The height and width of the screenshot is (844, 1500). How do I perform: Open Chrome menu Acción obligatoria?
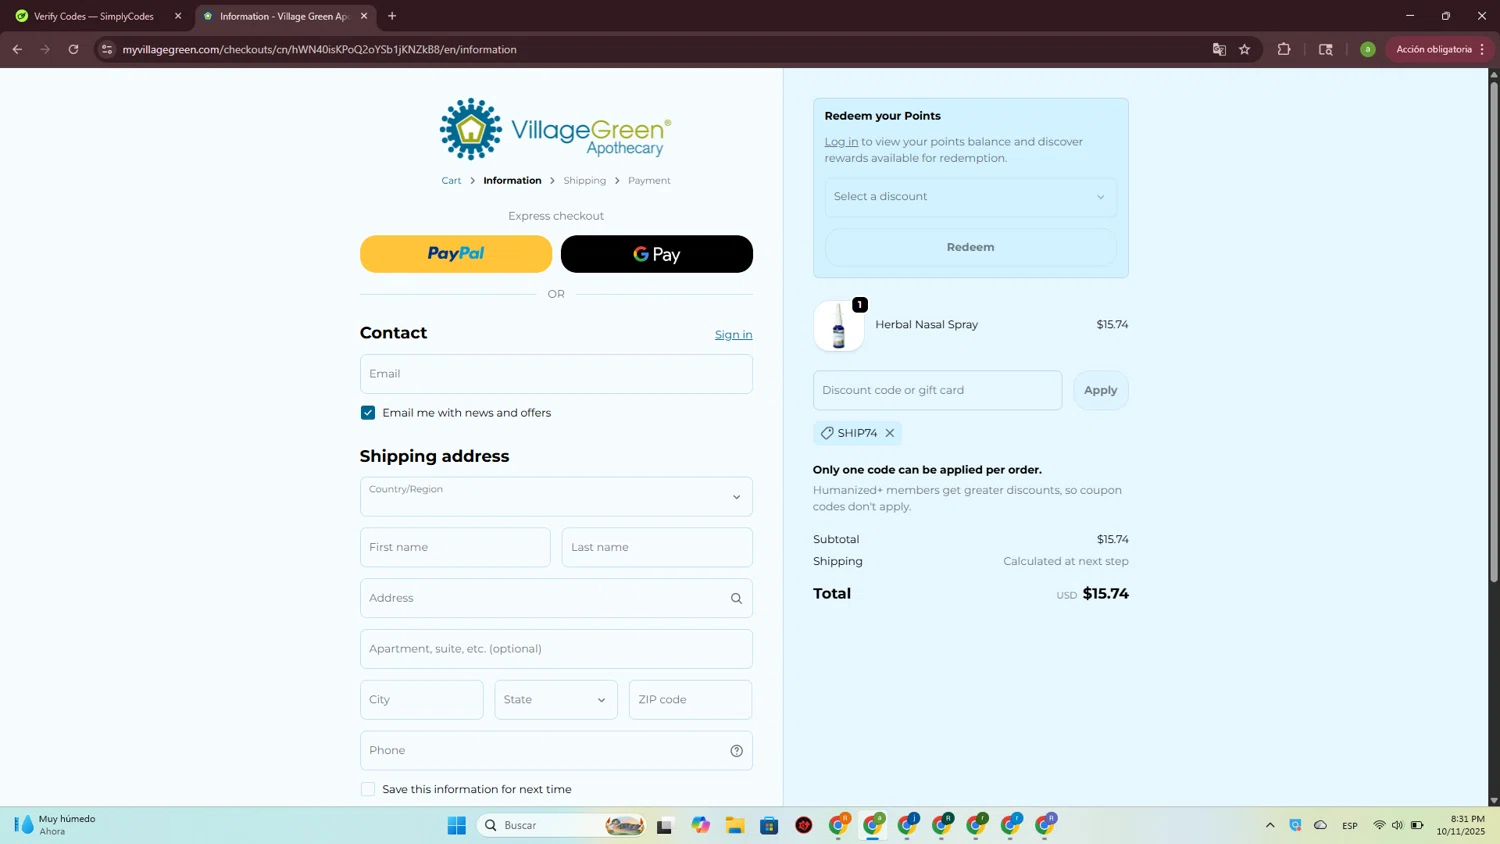tap(1440, 49)
